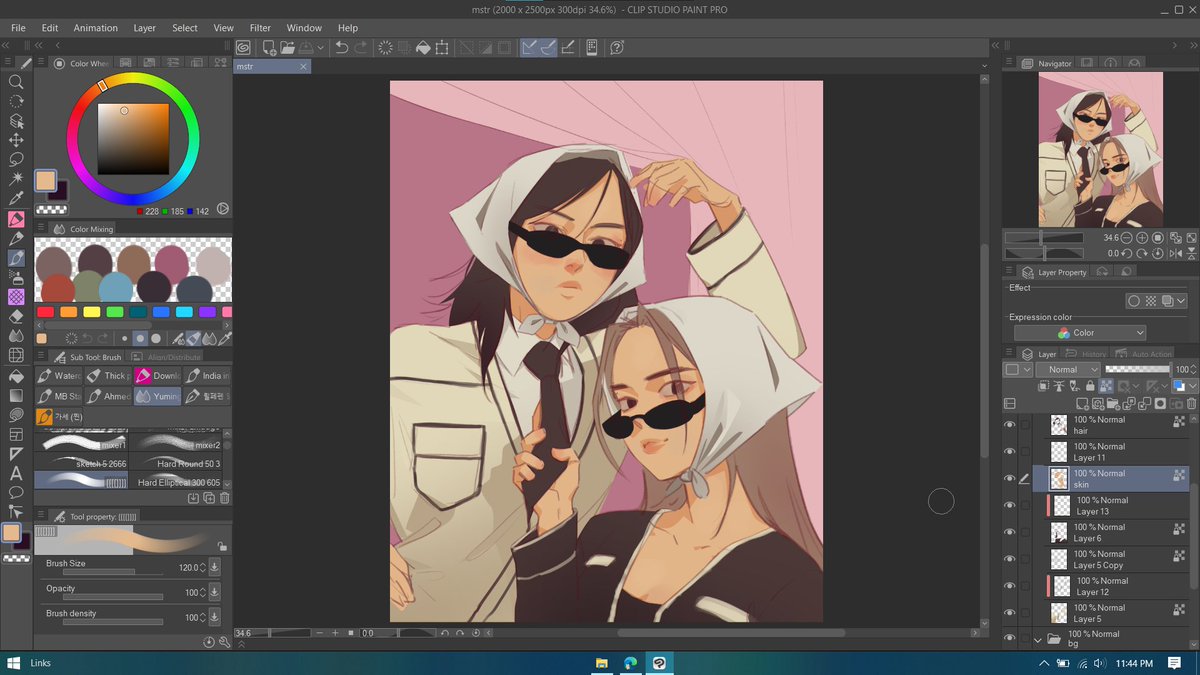Switch to the History tab
The image size is (1200, 675).
1094,354
